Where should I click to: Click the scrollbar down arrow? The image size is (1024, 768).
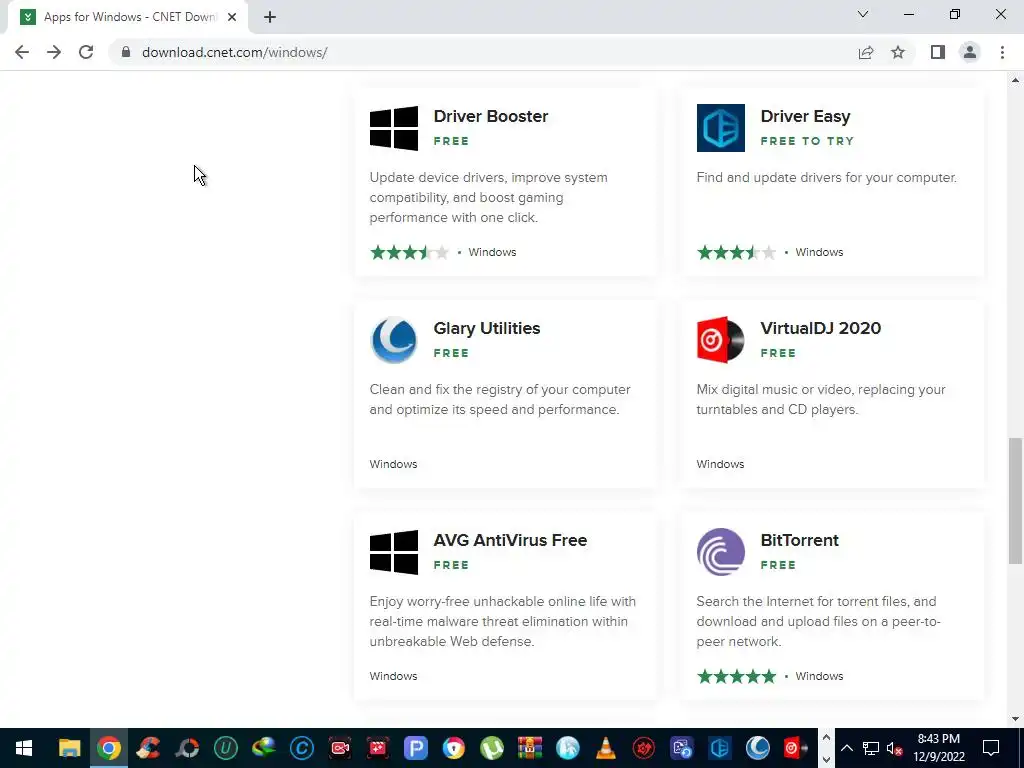pos(1015,720)
